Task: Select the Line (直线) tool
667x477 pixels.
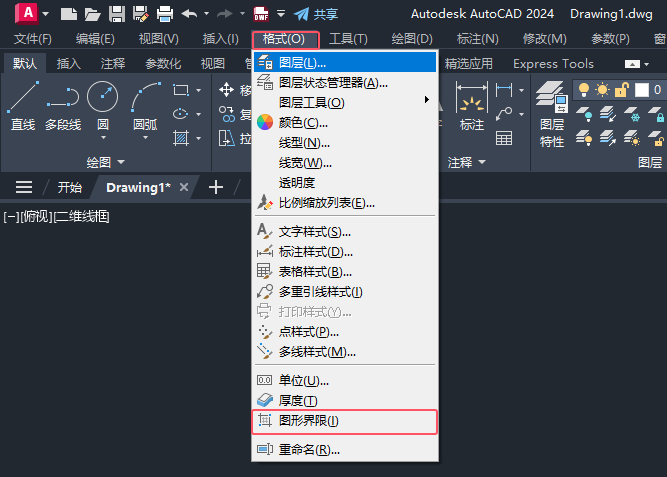Action: (23, 106)
